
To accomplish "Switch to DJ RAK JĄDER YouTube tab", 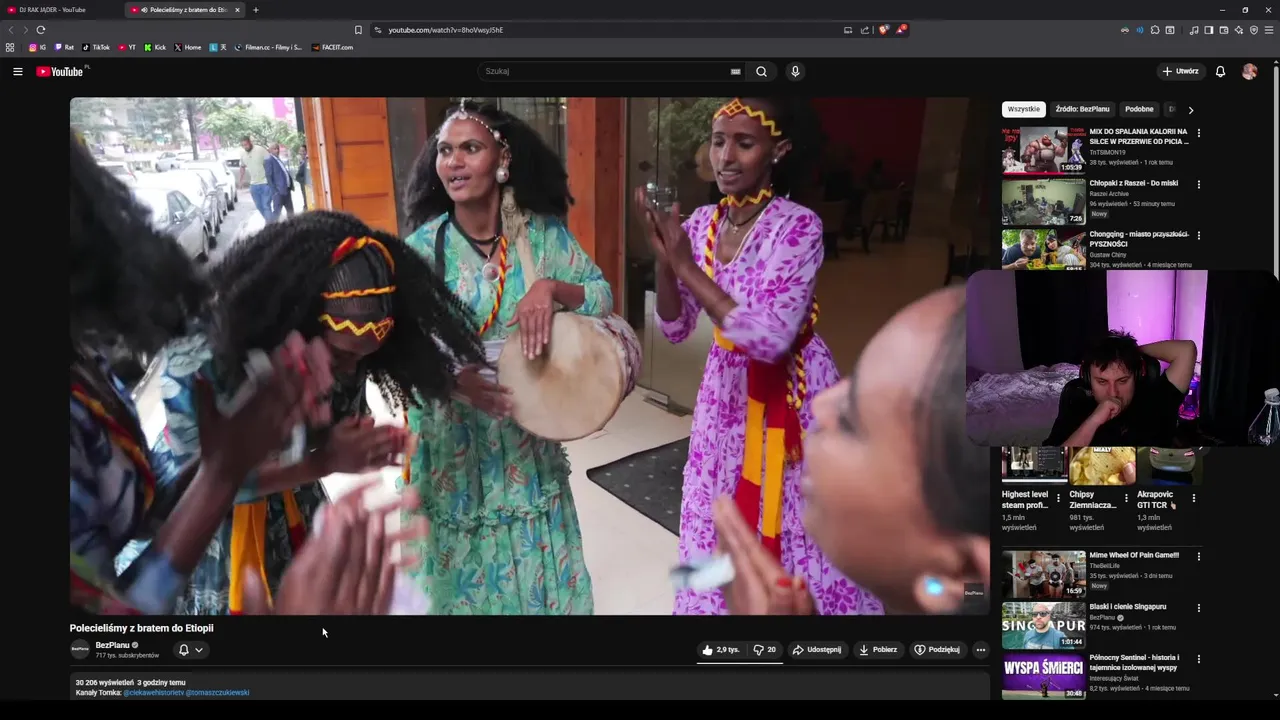I will pos(60,10).
